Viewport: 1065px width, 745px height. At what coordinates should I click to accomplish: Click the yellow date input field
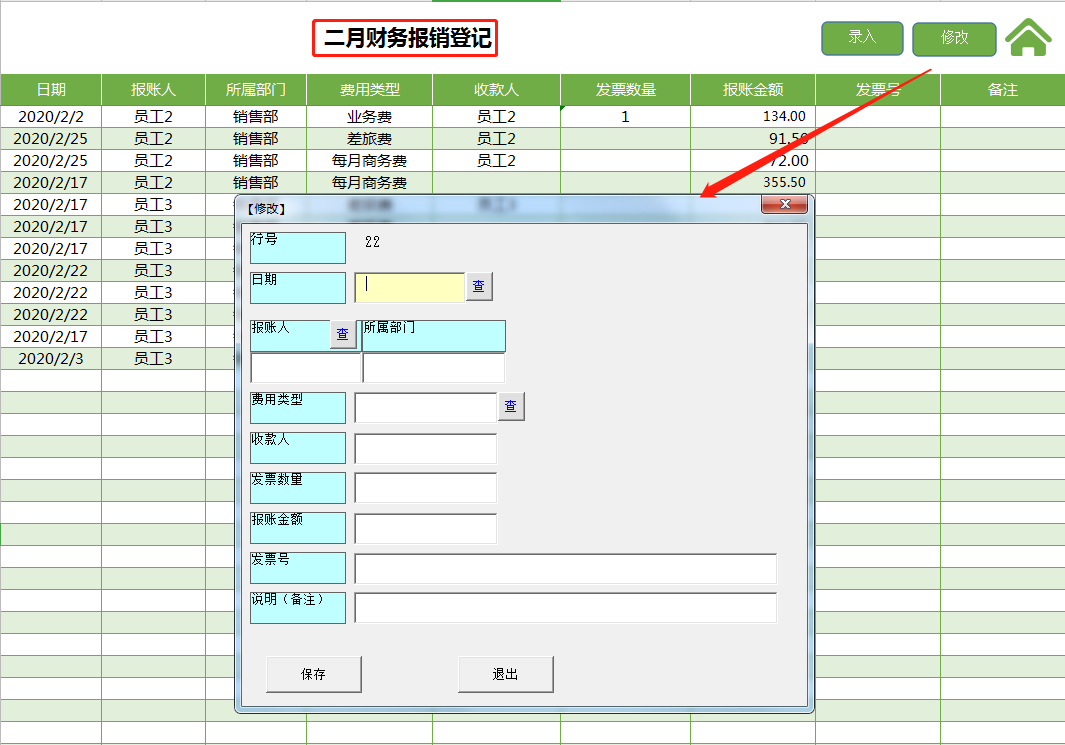click(409, 287)
